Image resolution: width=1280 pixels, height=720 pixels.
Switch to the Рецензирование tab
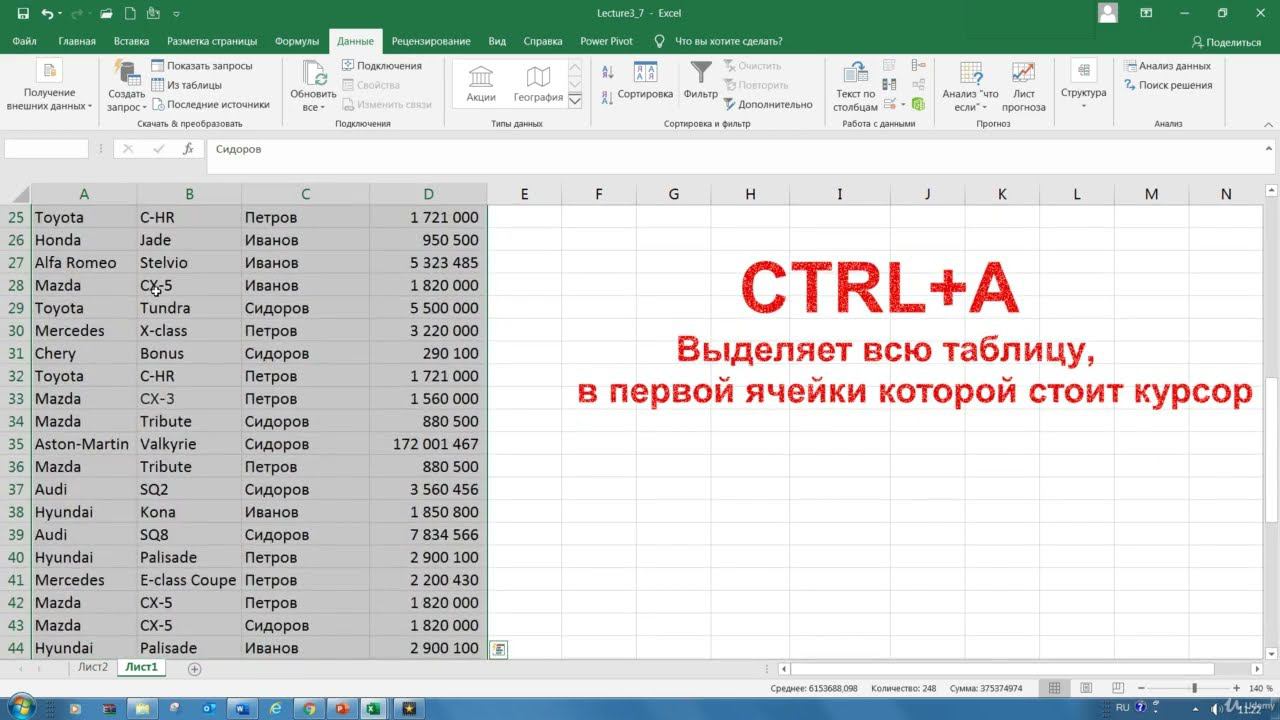431,41
